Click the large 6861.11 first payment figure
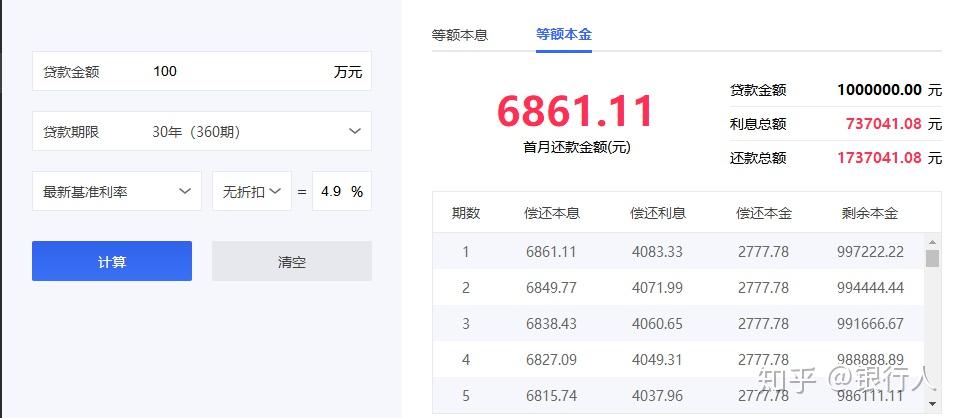Image resolution: width=962 pixels, height=418 pixels. tap(575, 111)
